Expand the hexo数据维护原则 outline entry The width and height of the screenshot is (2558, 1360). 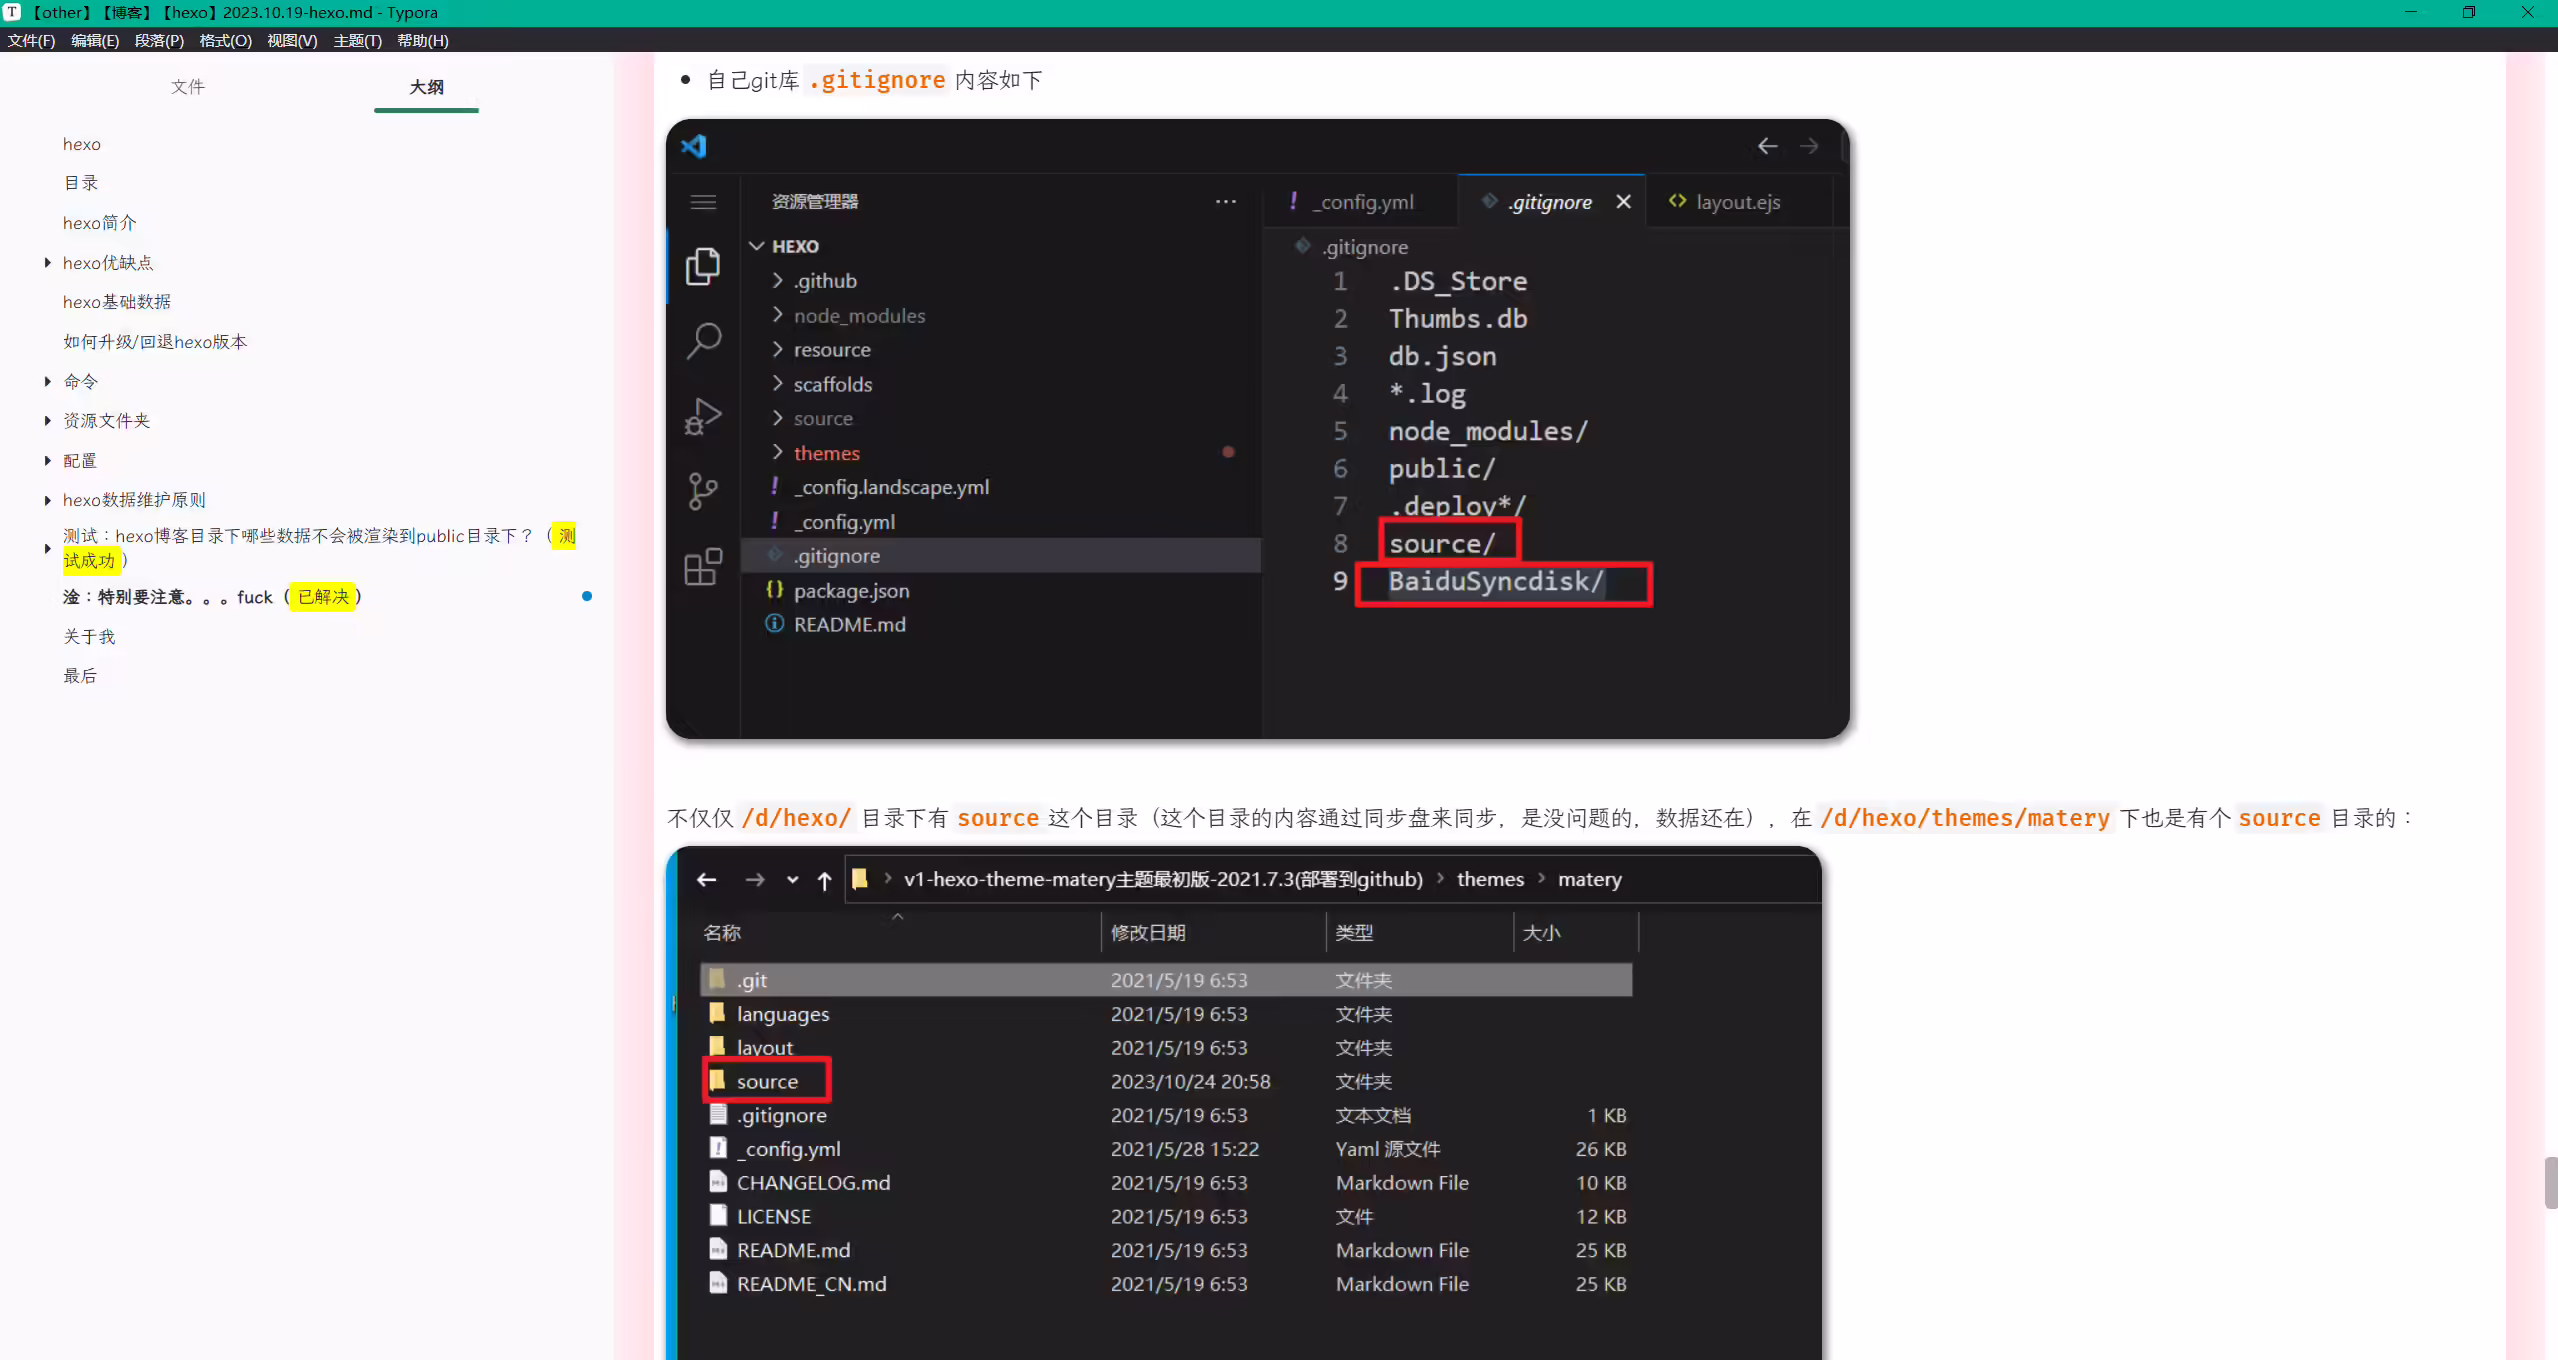tap(47, 500)
